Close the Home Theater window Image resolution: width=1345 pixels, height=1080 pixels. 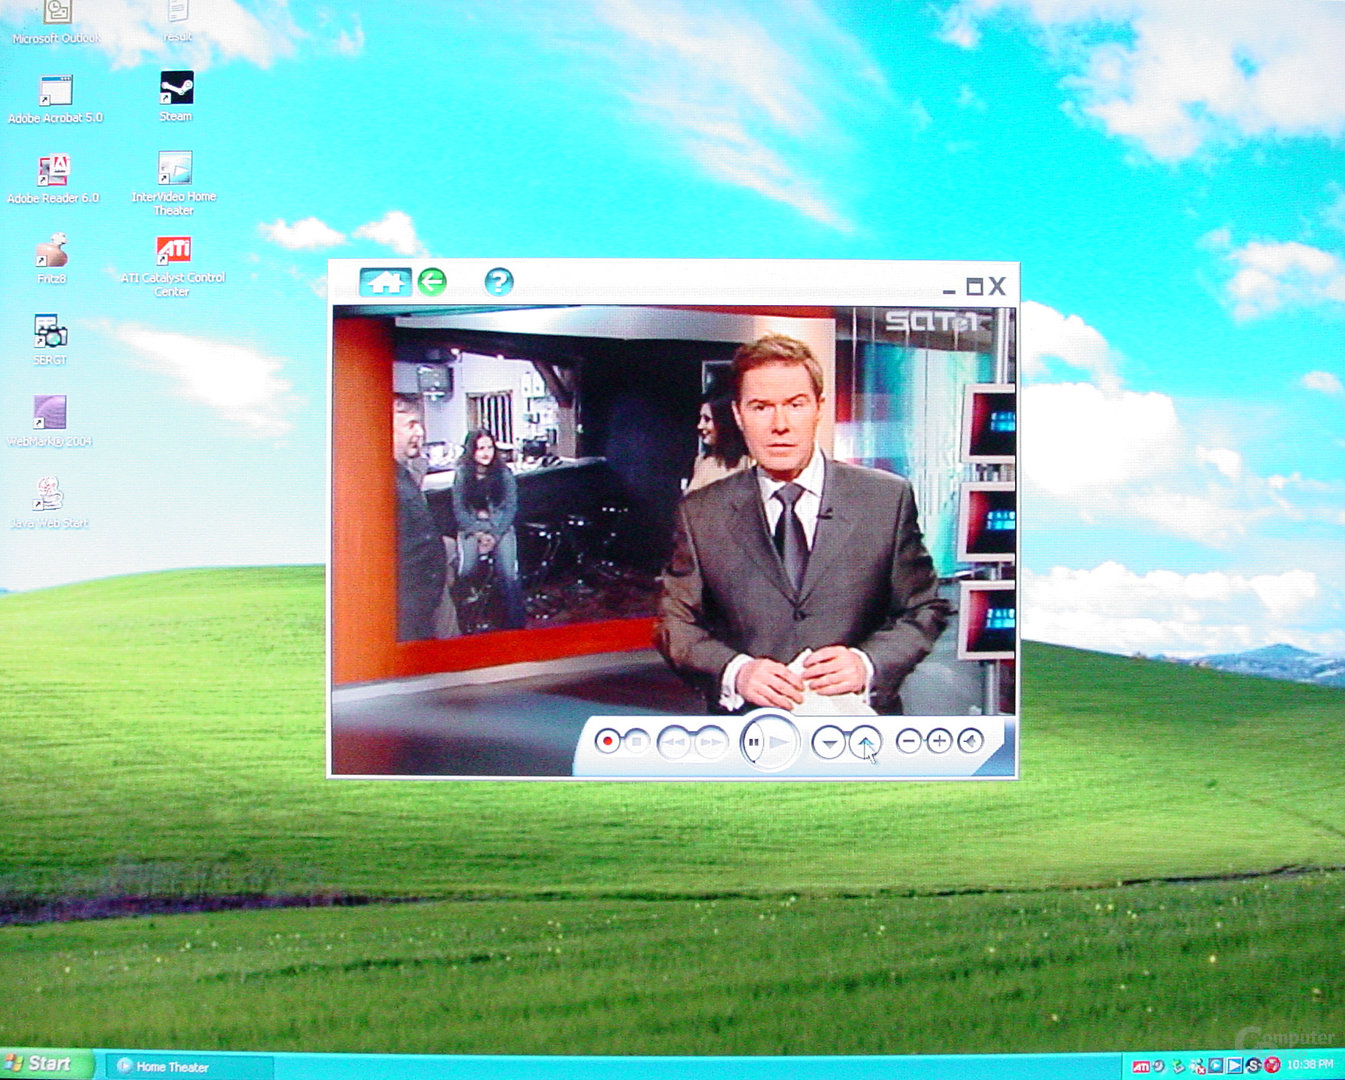coord(997,287)
